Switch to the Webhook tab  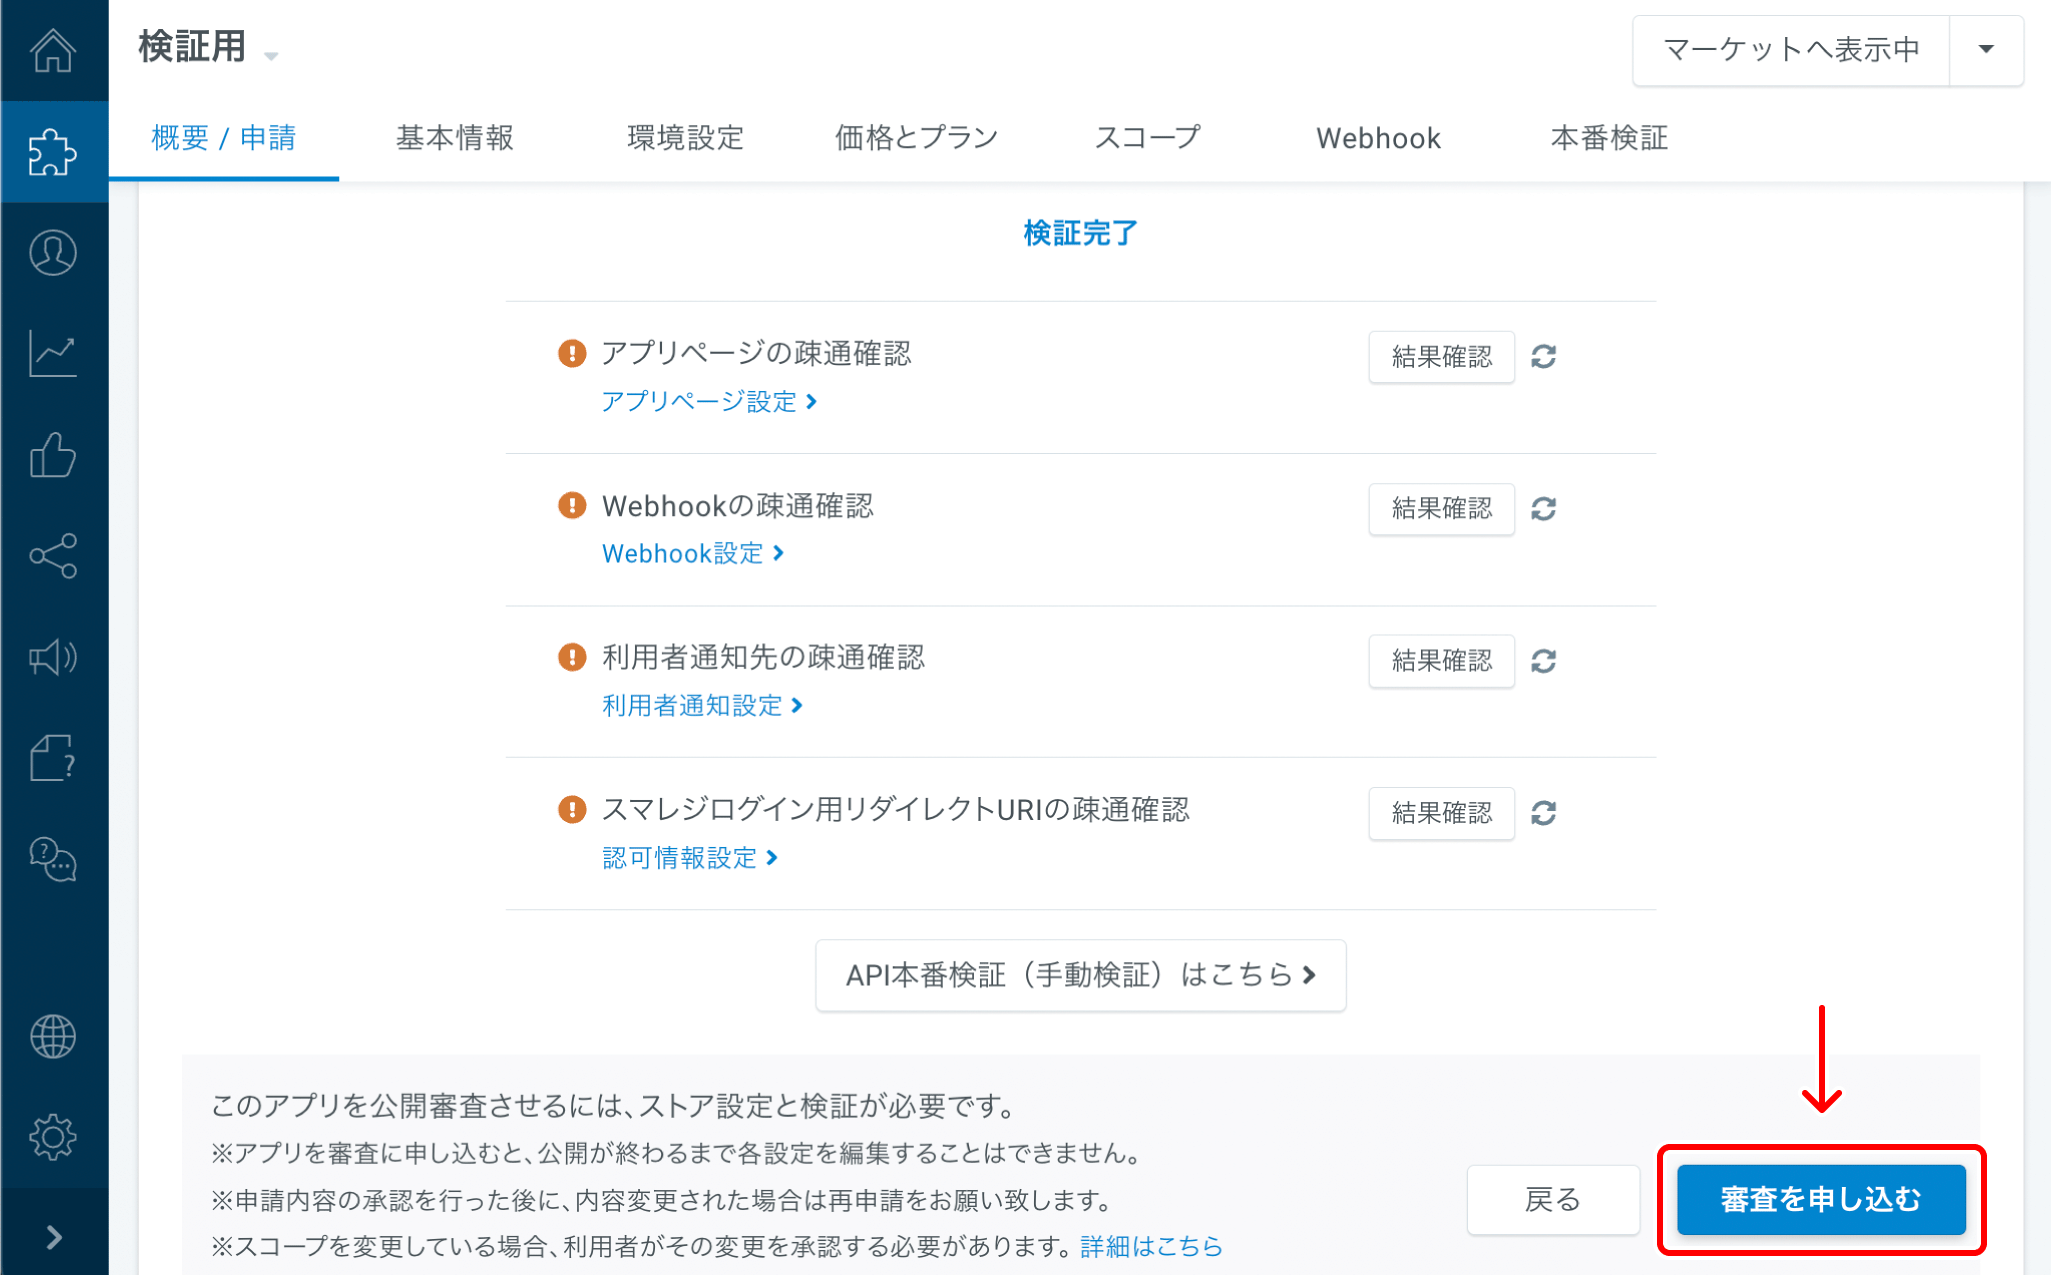pos(1378,138)
